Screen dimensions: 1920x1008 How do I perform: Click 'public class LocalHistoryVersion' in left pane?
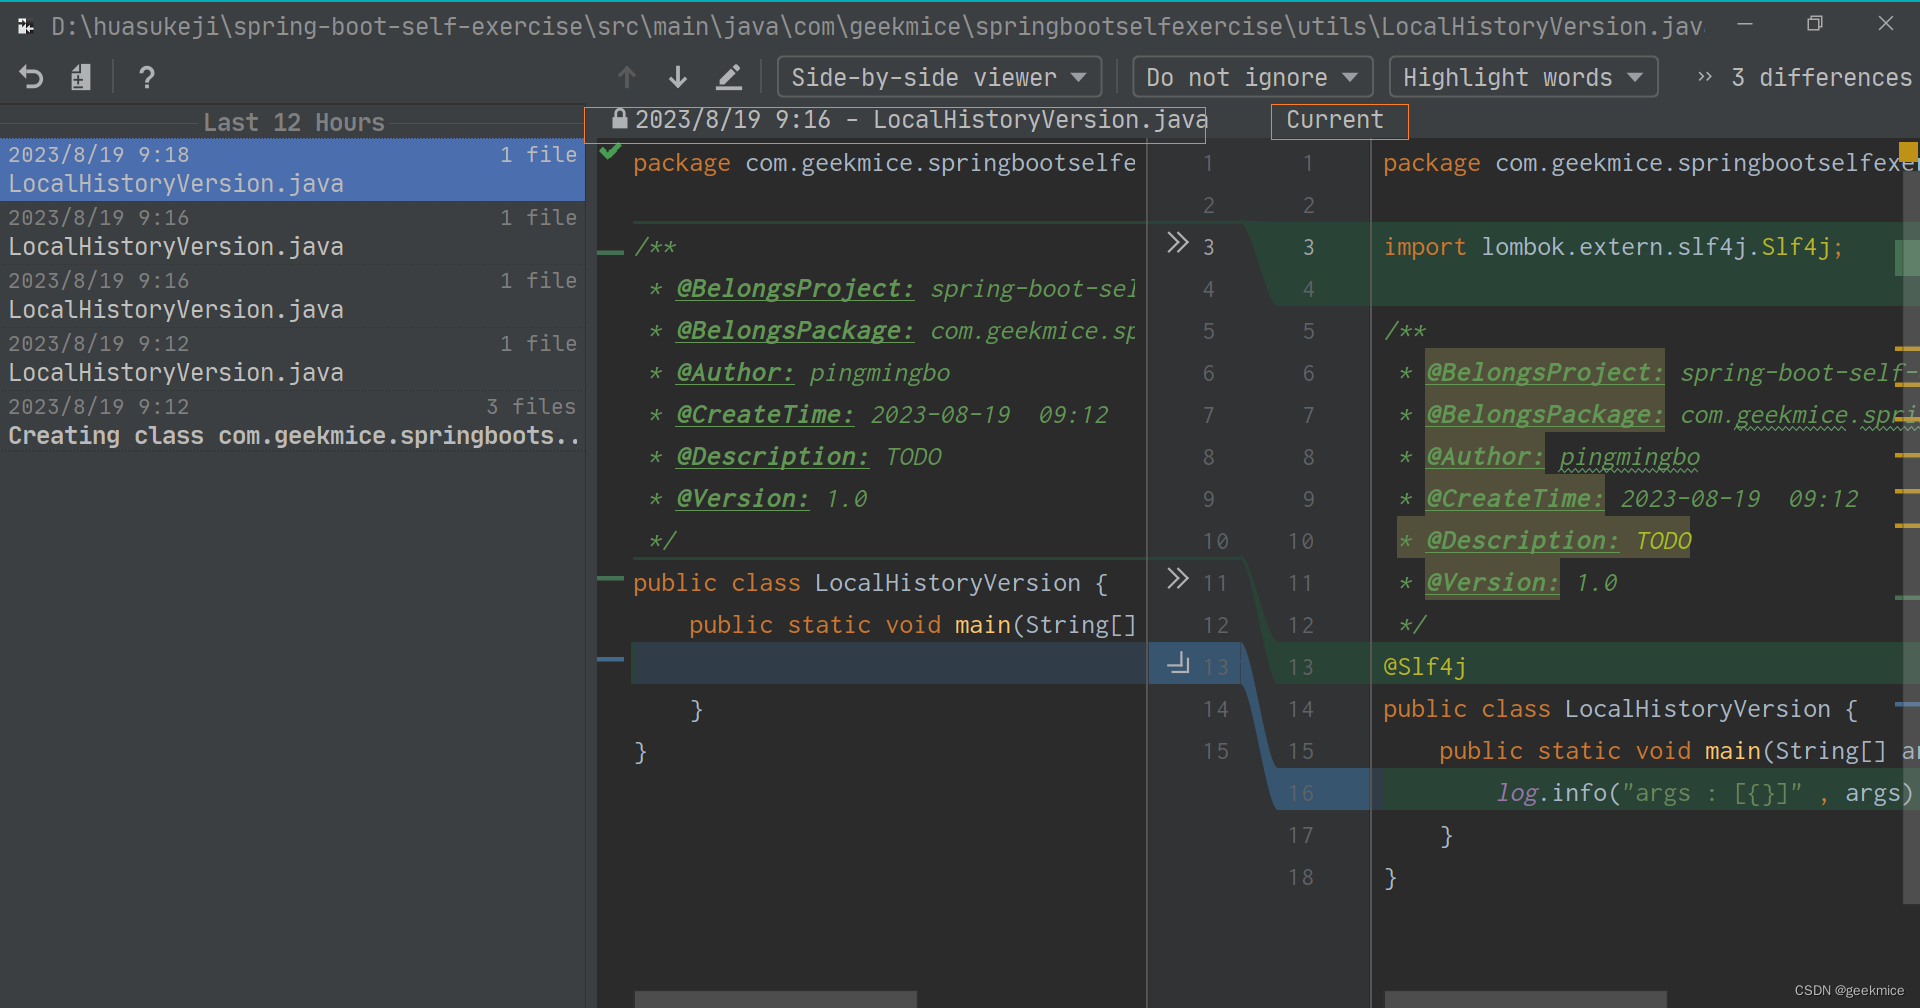[870, 583]
